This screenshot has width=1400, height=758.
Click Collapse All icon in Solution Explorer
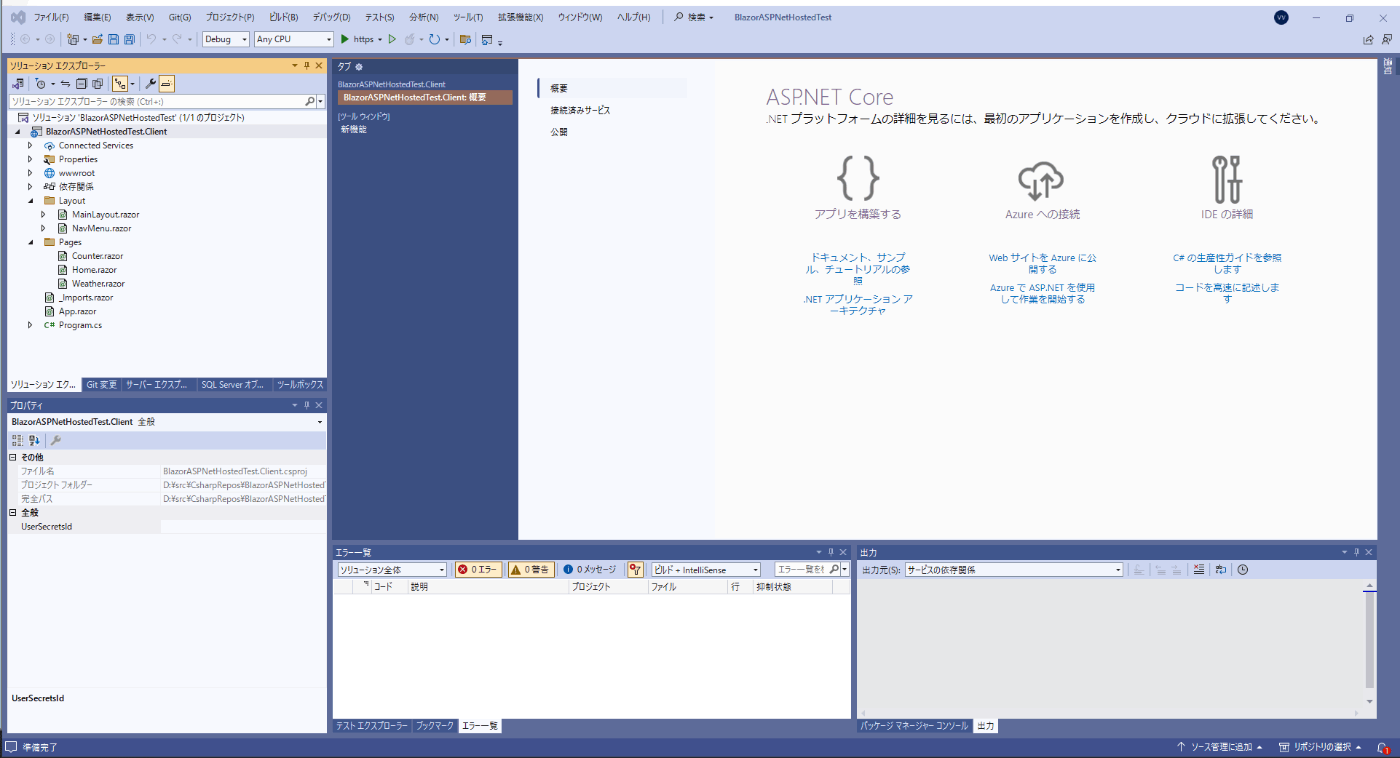[x=82, y=84]
